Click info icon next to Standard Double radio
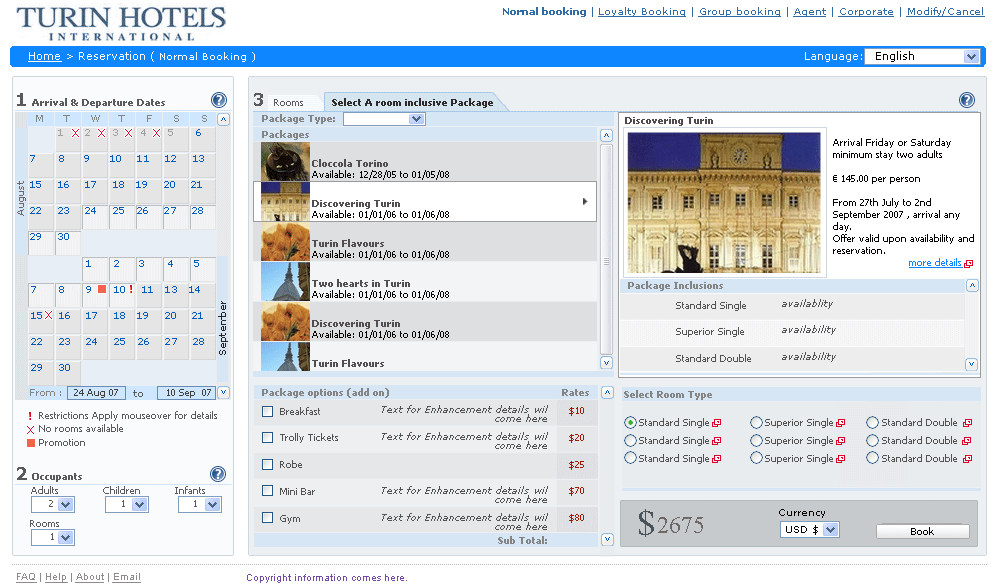Image resolution: width=1000 pixels, height=588 pixels. click(967, 423)
